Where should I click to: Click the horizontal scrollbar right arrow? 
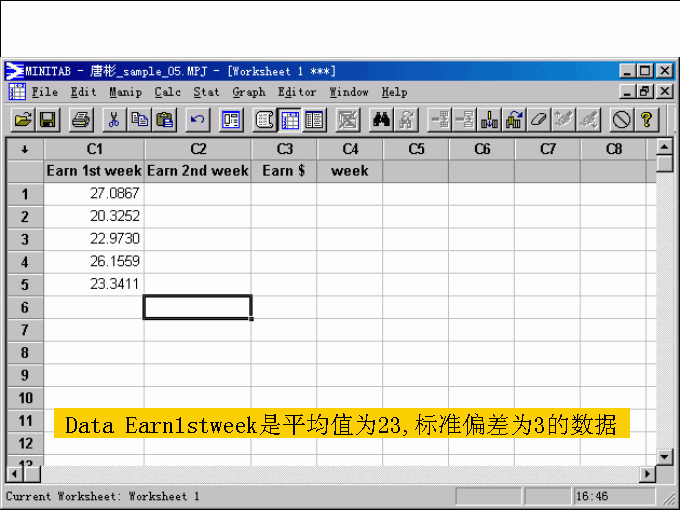click(647, 473)
